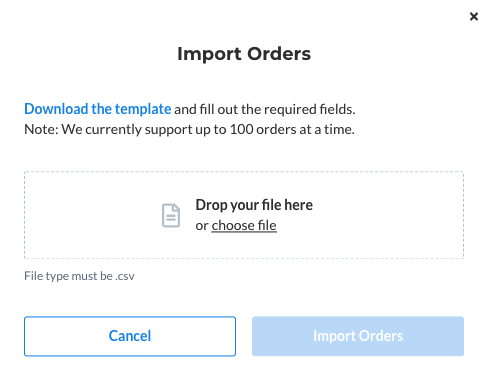The width and height of the screenshot is (492, 382).
Task: Click the light blue Import Orders button
Action: (x=358, y=336)
